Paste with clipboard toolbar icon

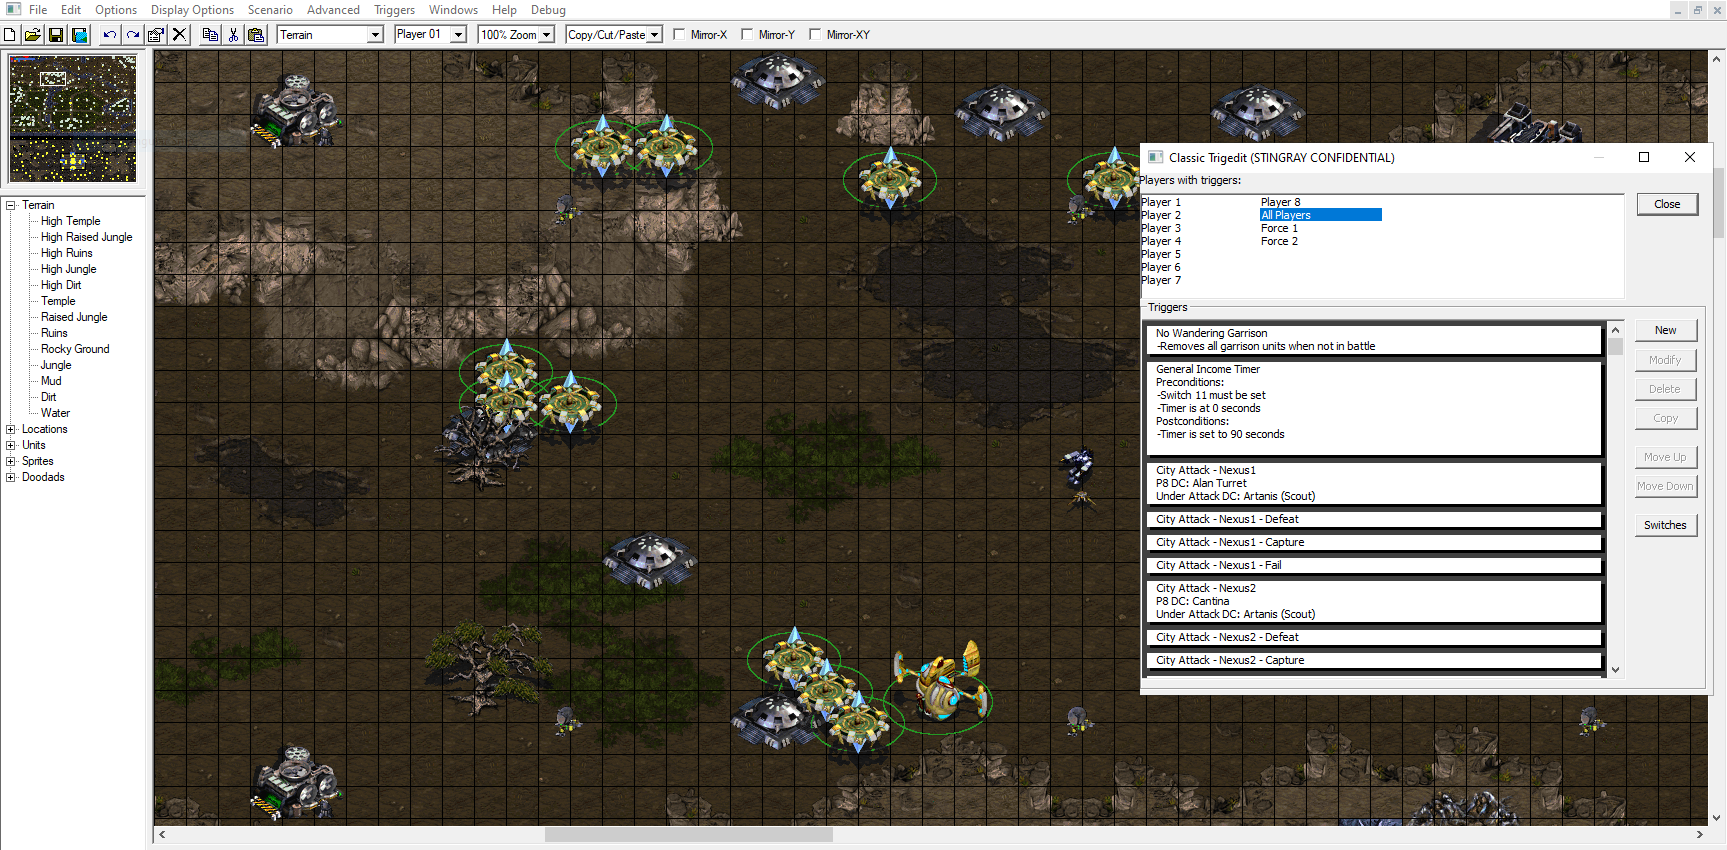tap(256, 35)
